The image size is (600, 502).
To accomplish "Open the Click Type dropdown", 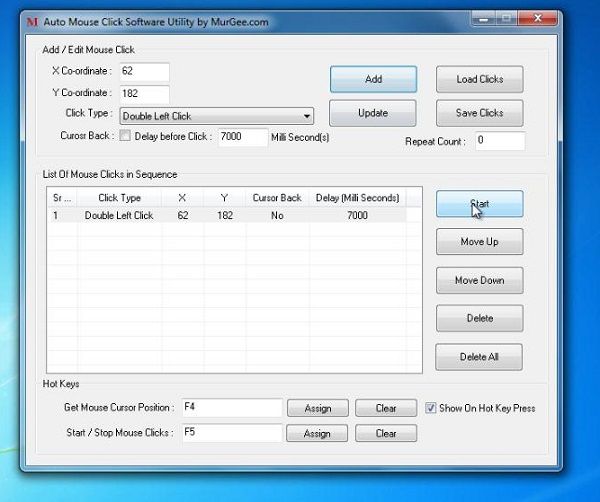I will (x=217, y=116).
